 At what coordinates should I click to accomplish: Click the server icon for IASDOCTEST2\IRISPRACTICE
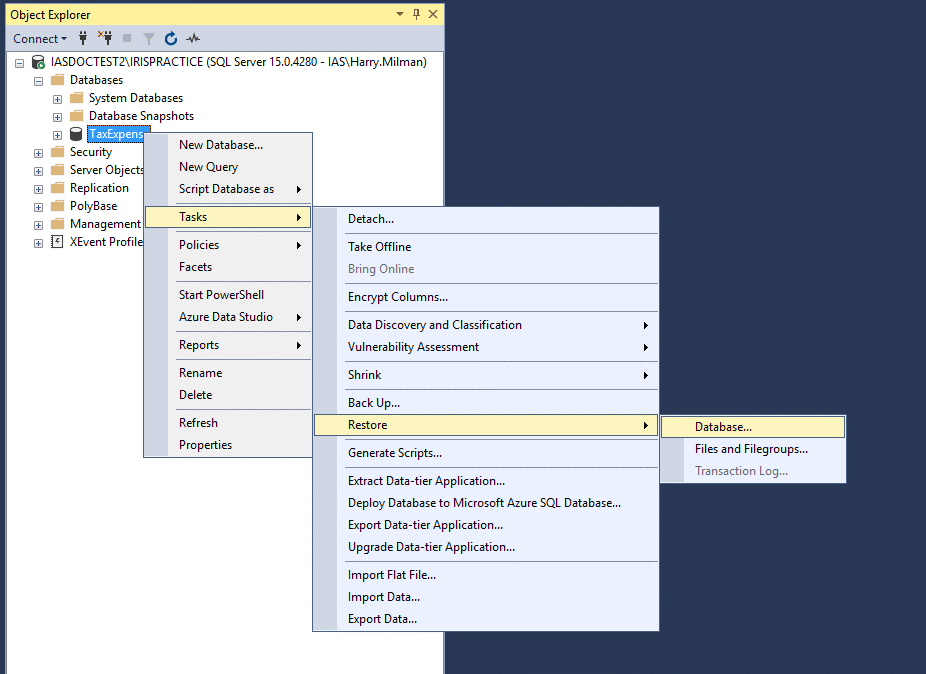click(x=38, y=62)
